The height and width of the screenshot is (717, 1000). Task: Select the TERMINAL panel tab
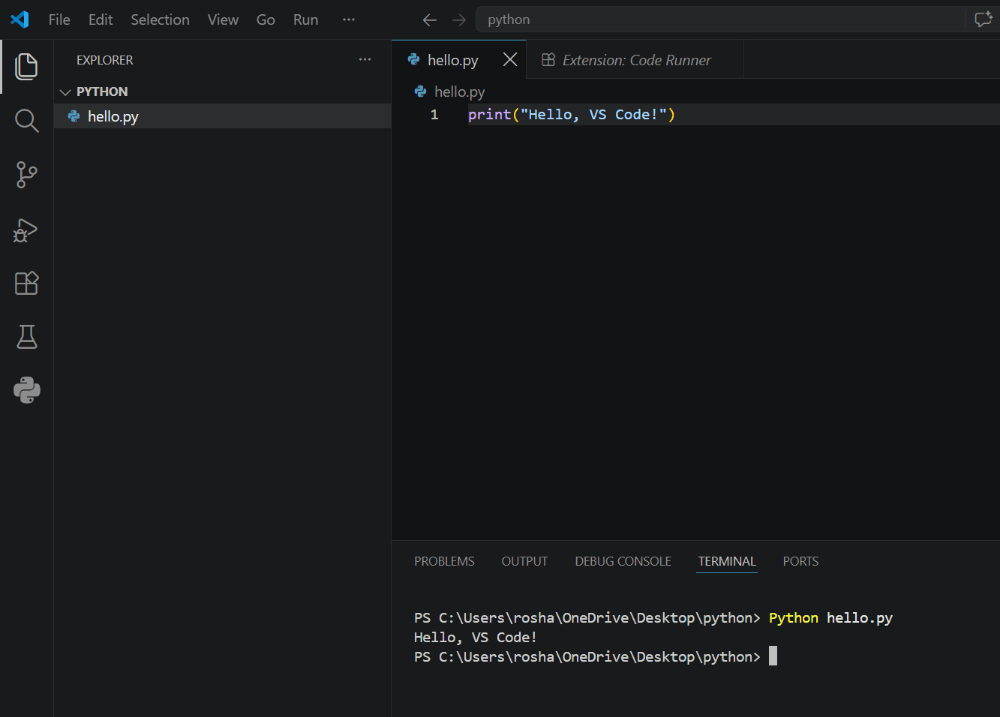(726, 561)
